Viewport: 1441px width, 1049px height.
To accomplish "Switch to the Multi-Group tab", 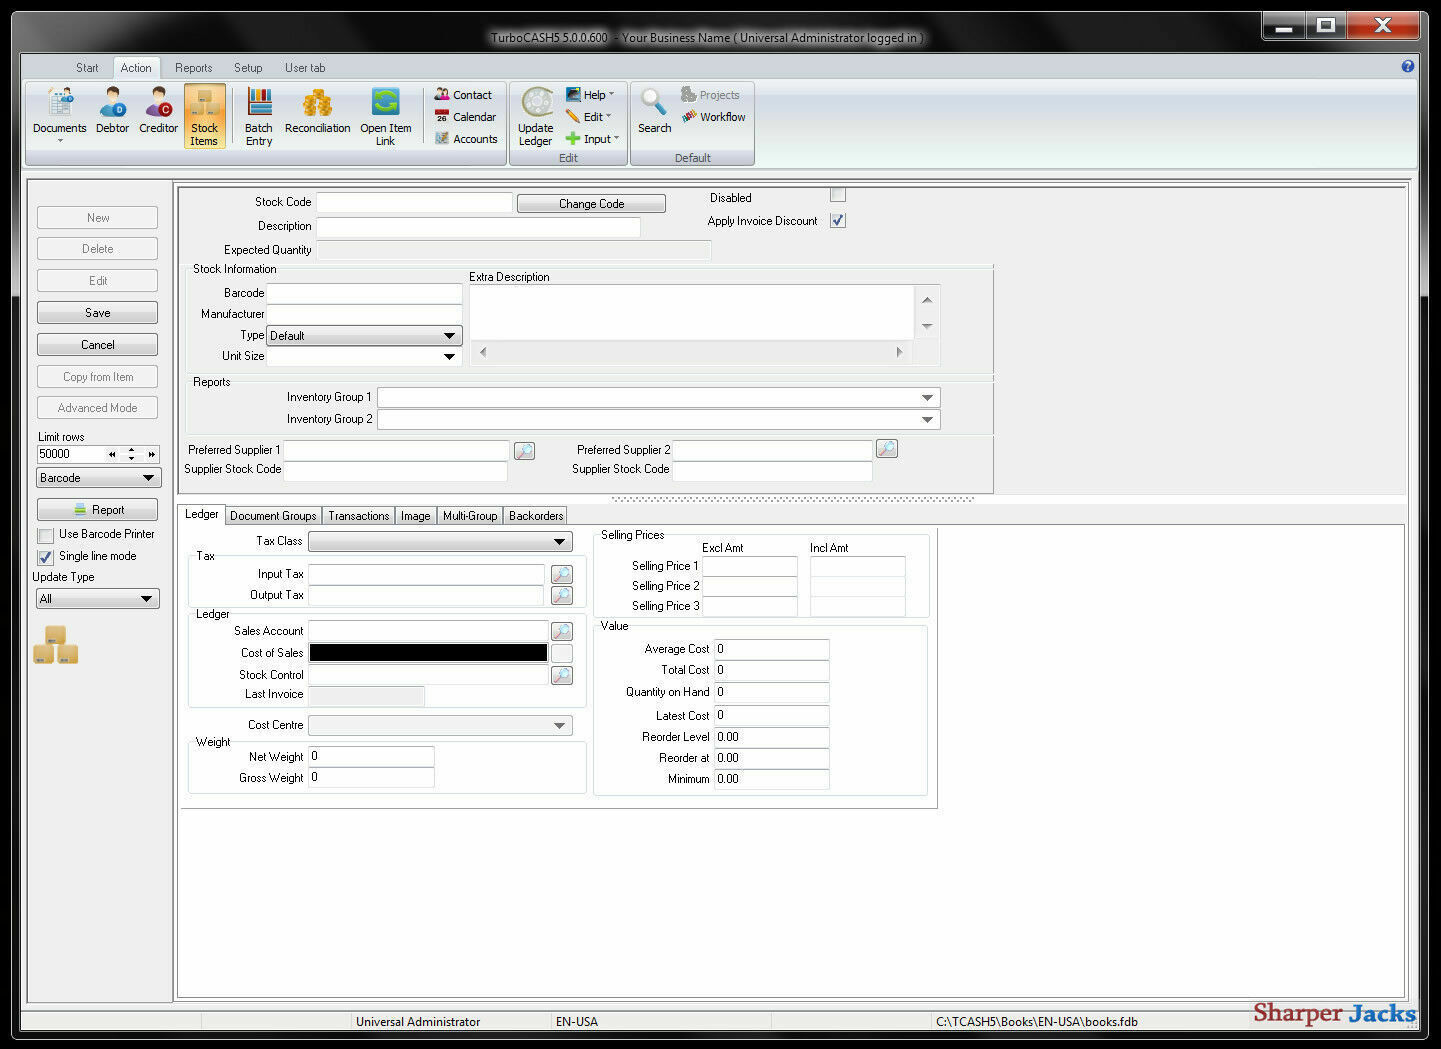I will [x=470, y=516].
